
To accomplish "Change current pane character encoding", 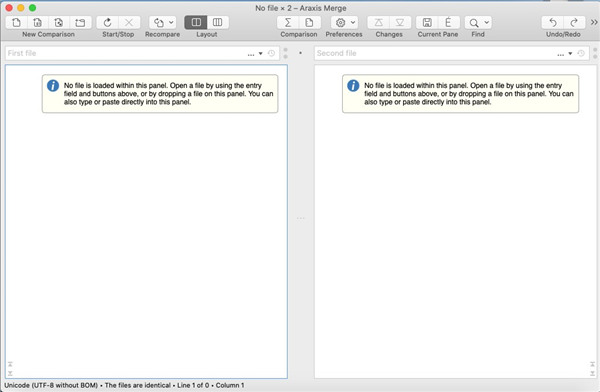I will point(448,23).
